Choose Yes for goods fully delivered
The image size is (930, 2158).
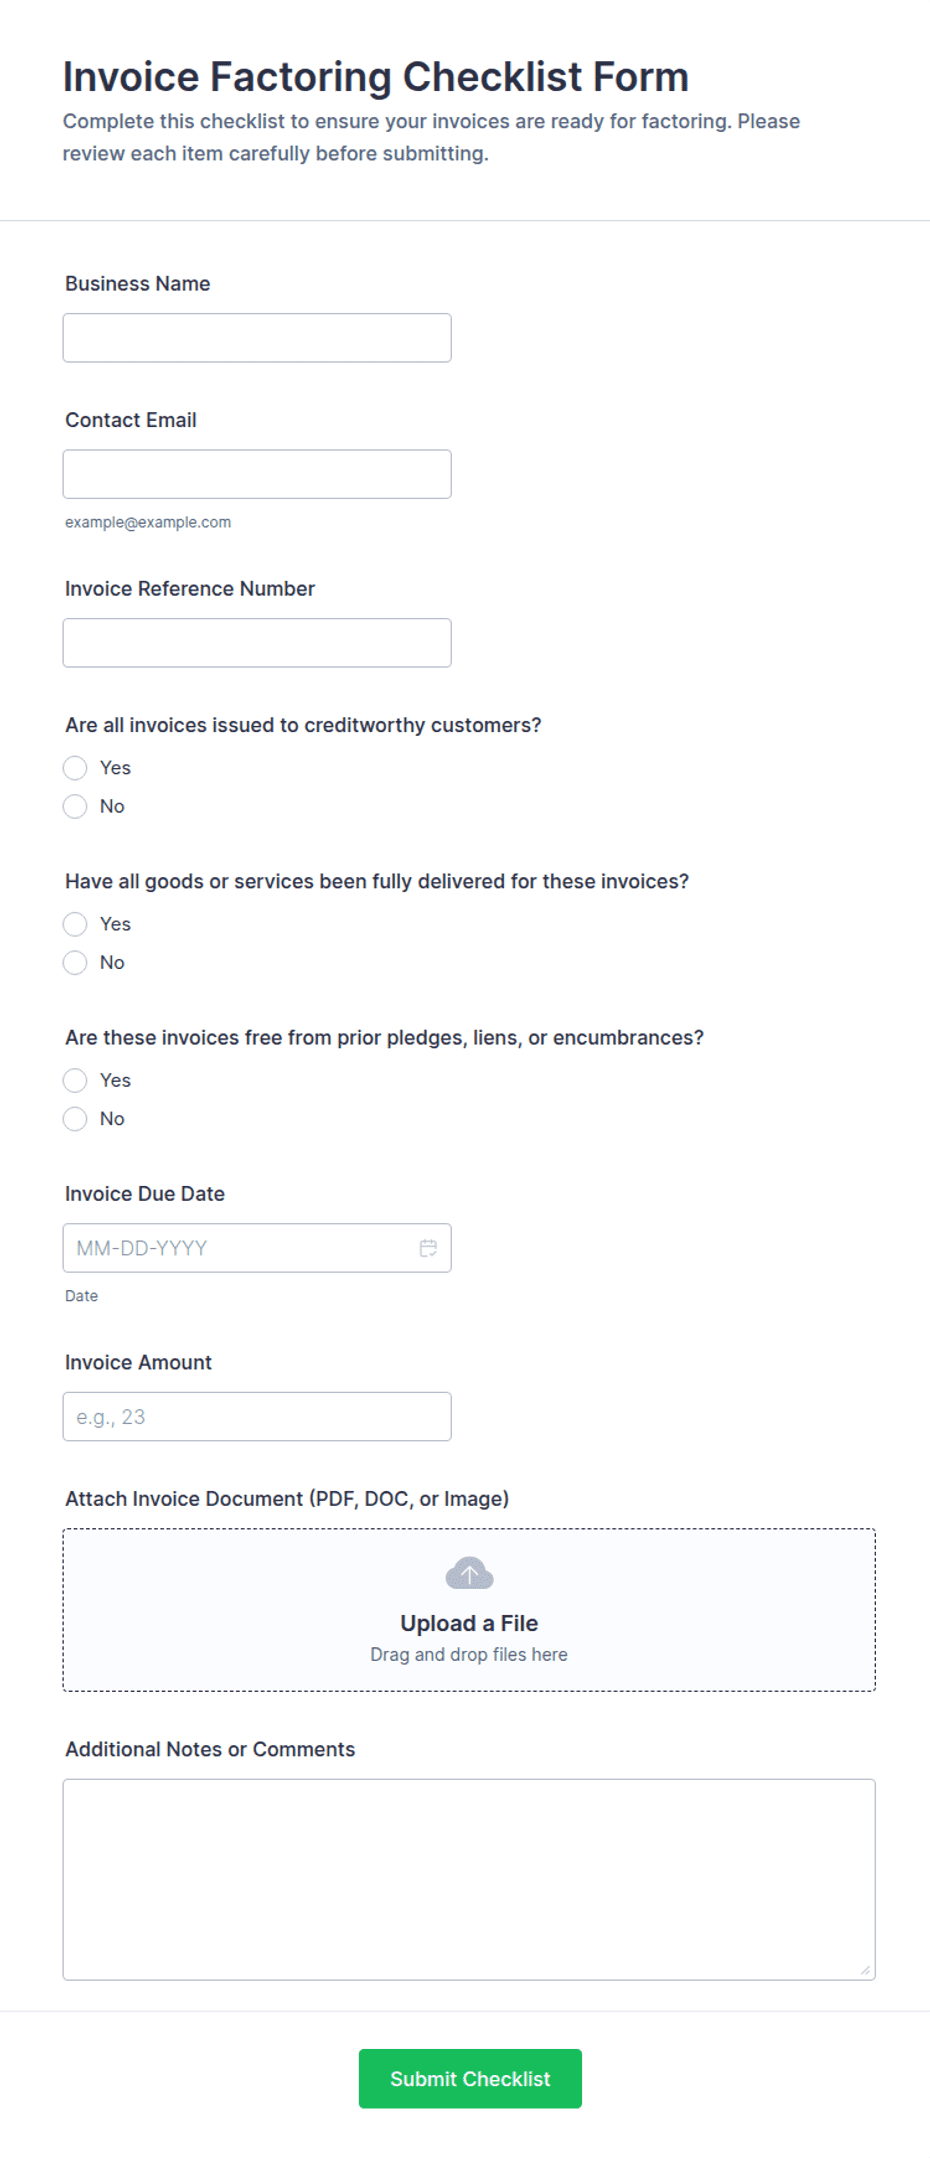(x=75, y=924)
